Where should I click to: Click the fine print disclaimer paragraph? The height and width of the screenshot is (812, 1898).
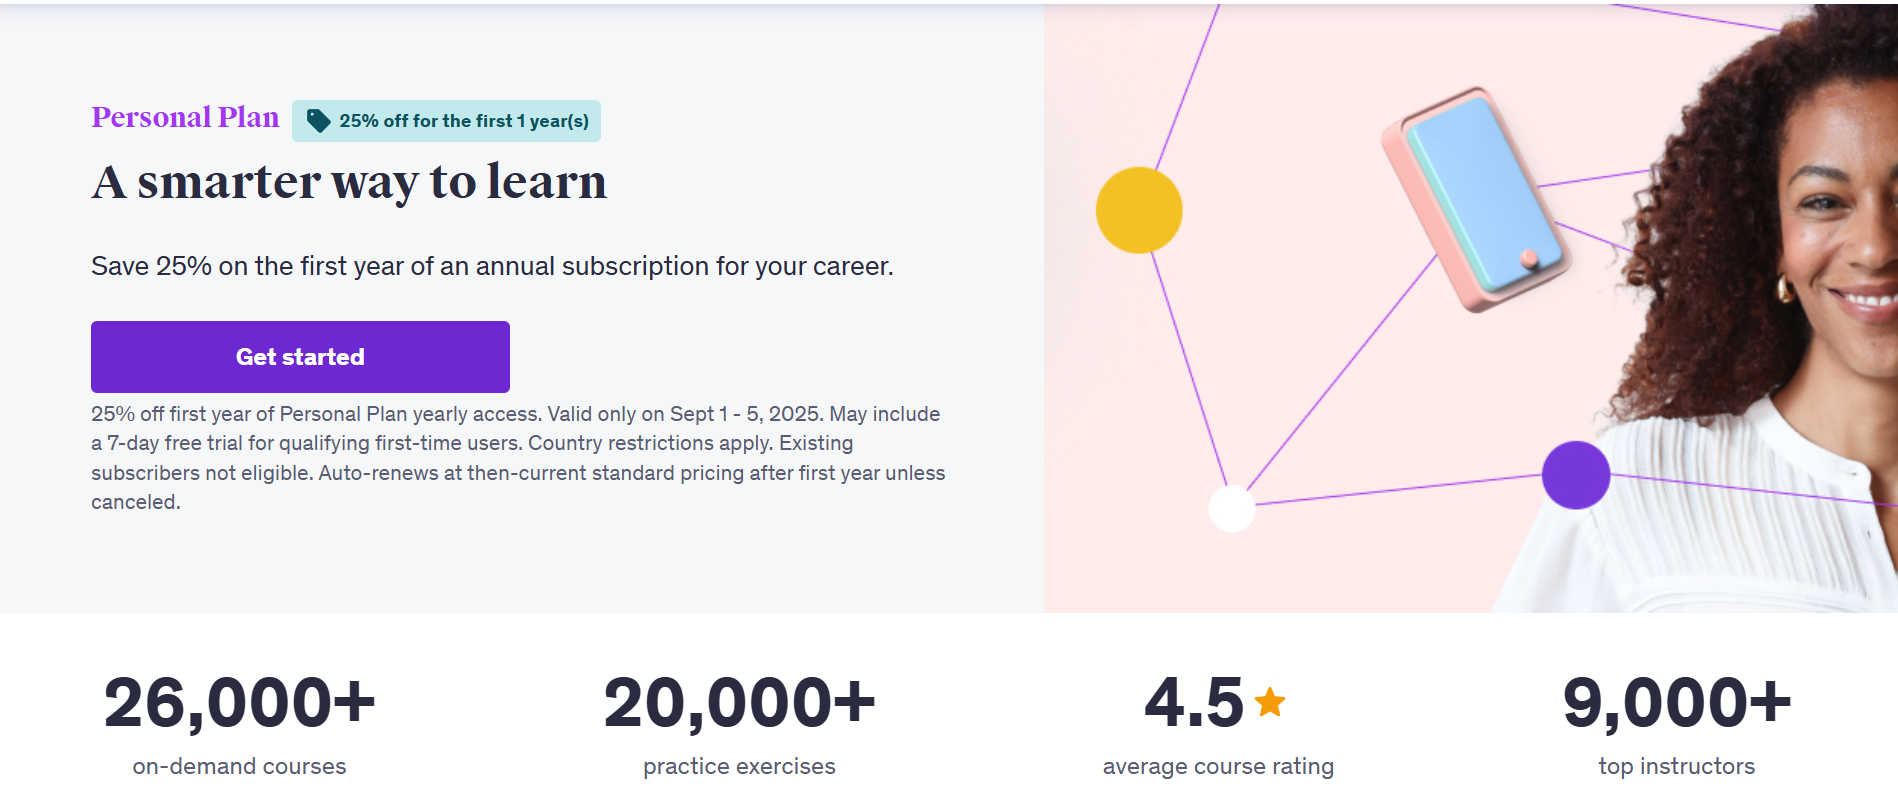[x=515, y=458]
